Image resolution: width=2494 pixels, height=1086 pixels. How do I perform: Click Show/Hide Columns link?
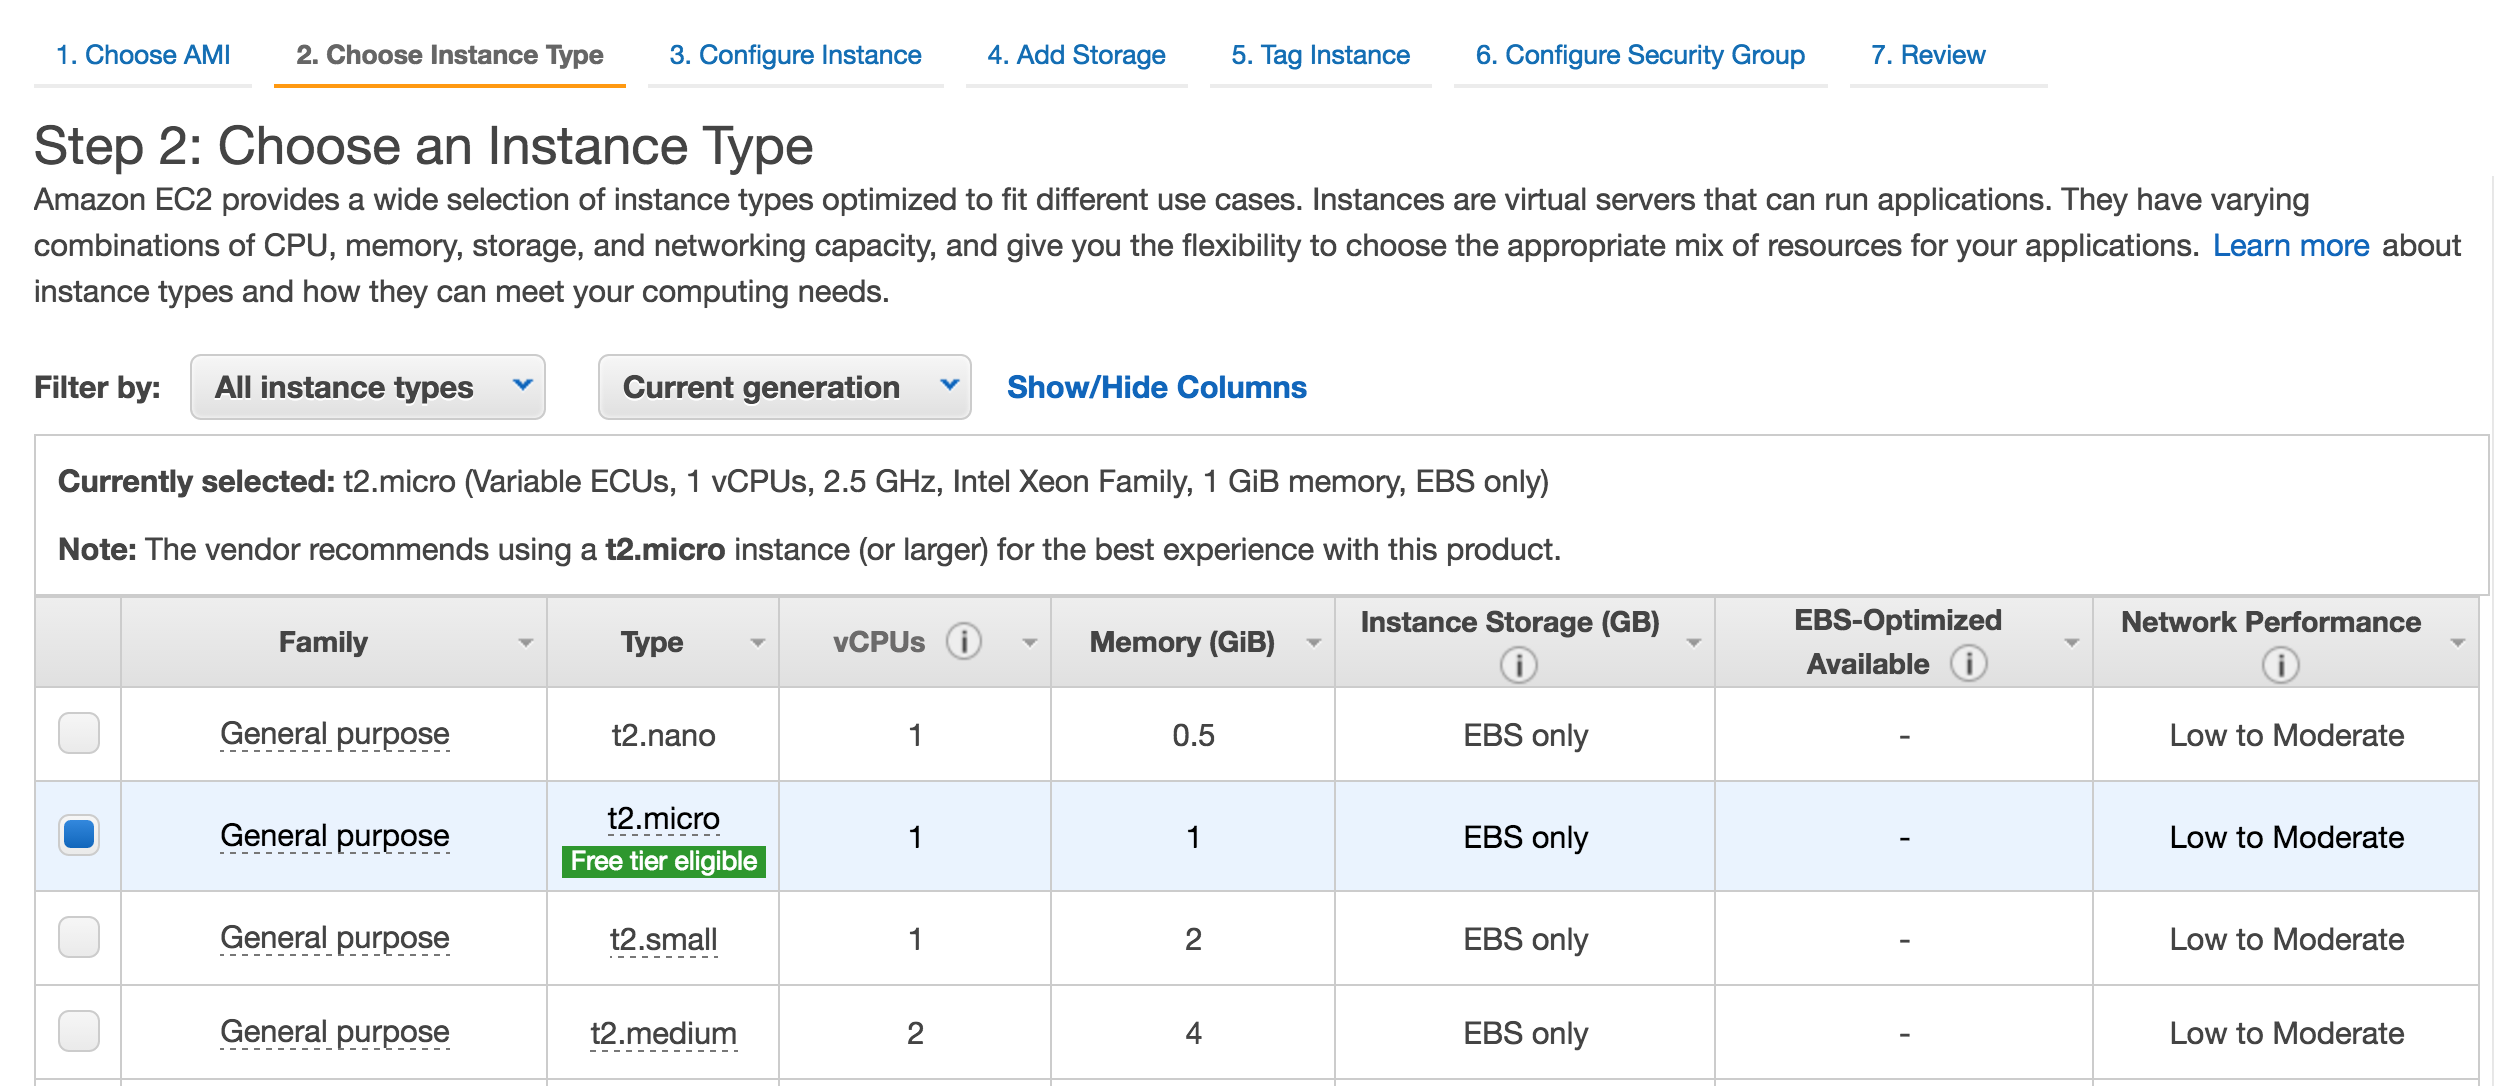[1157, 387]
